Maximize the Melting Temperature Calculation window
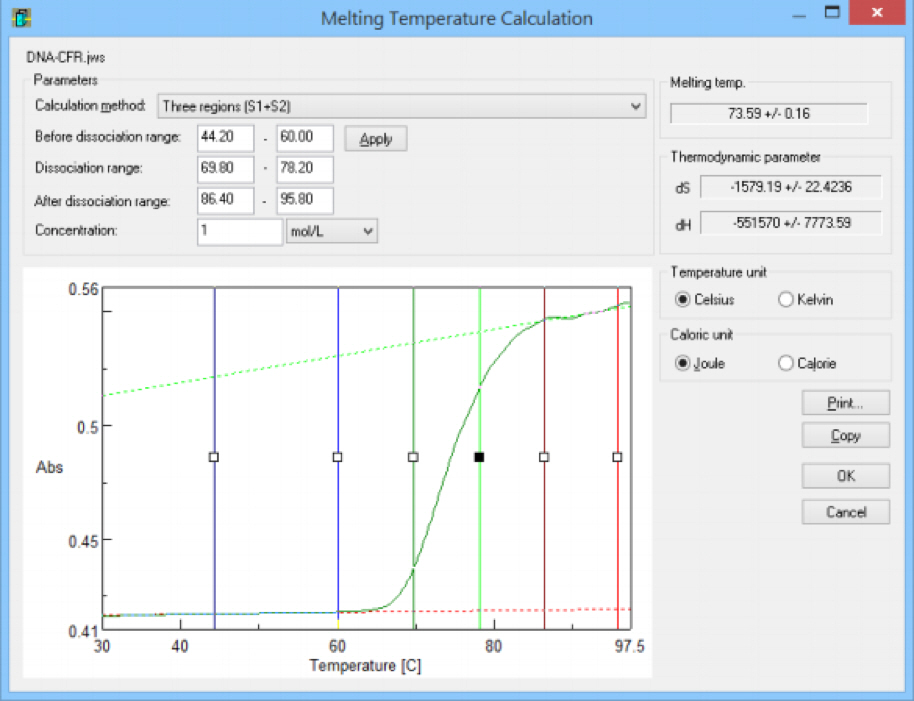This screenshot has height=701, width=914. coord(832,16)
